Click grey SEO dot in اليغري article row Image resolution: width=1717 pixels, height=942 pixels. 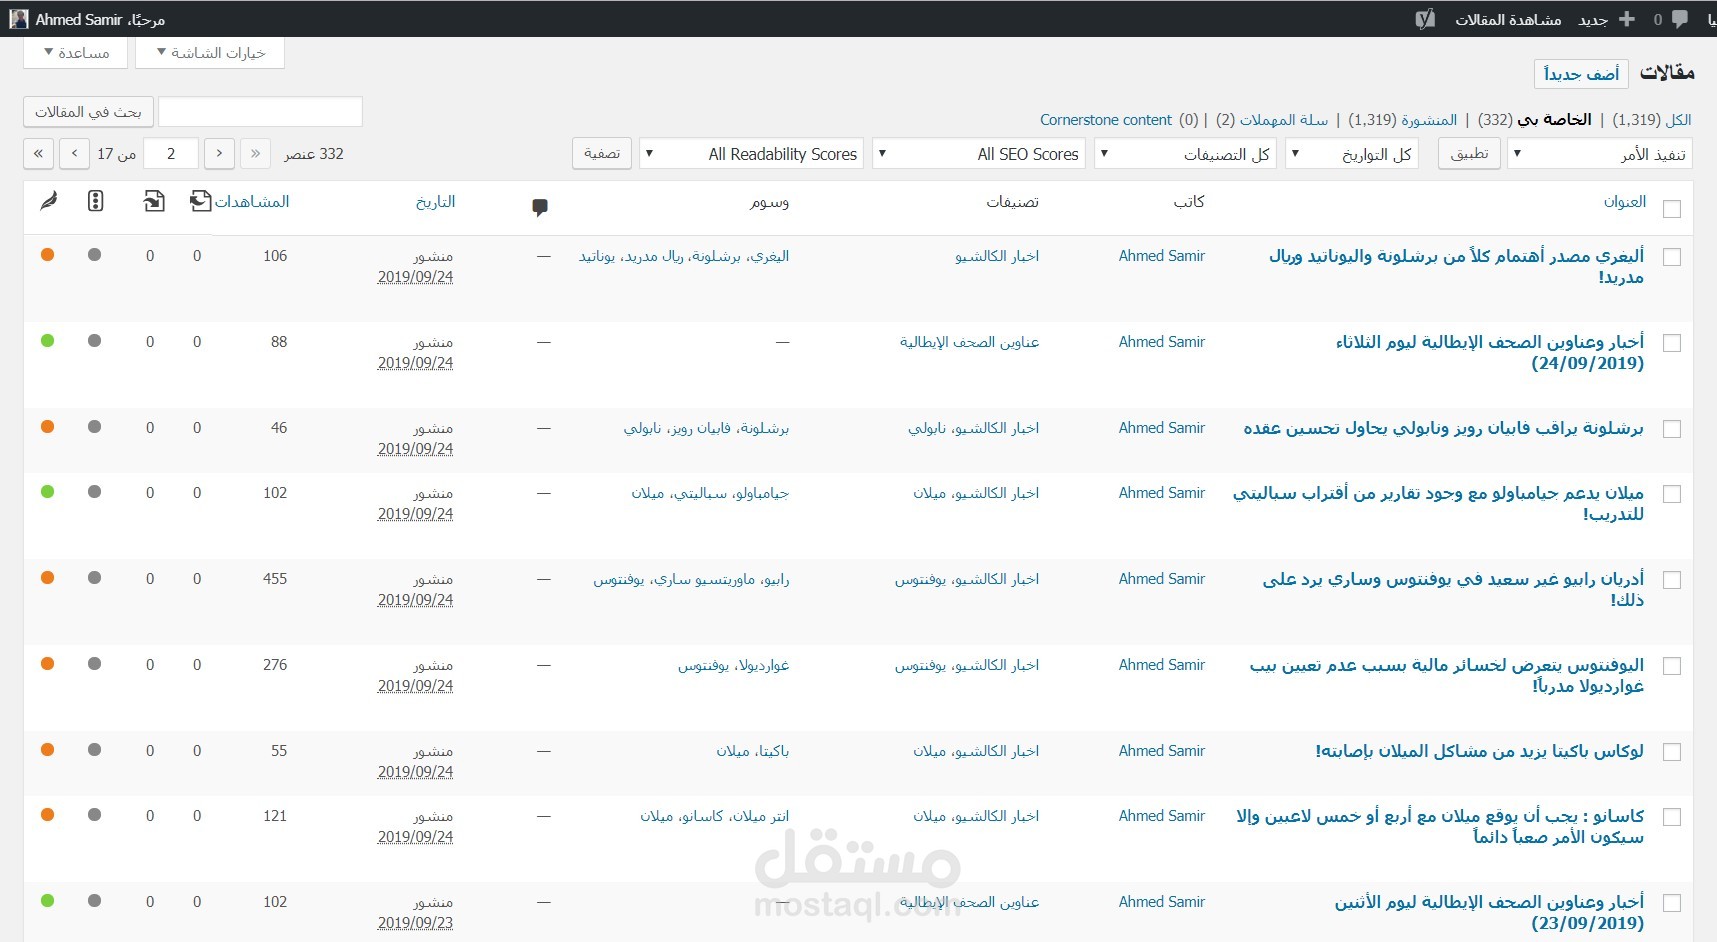point(94,255)
